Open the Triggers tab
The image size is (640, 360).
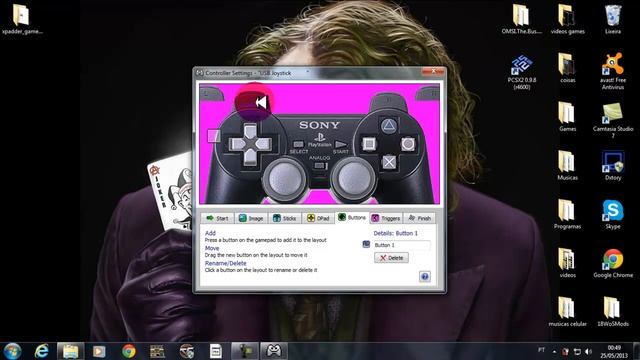click(386, 218)
